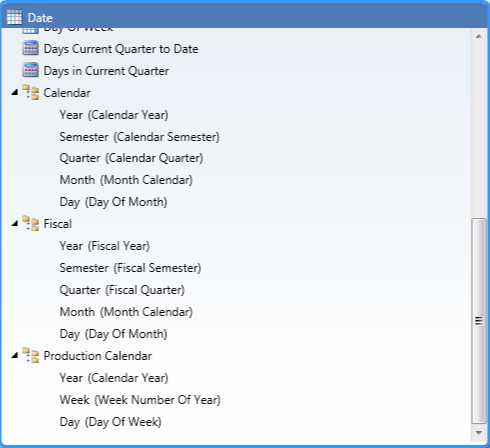The image size is (490, 448).
Task: Click the Days Current Quarter to Date measure icon
Action: point(30,48)
